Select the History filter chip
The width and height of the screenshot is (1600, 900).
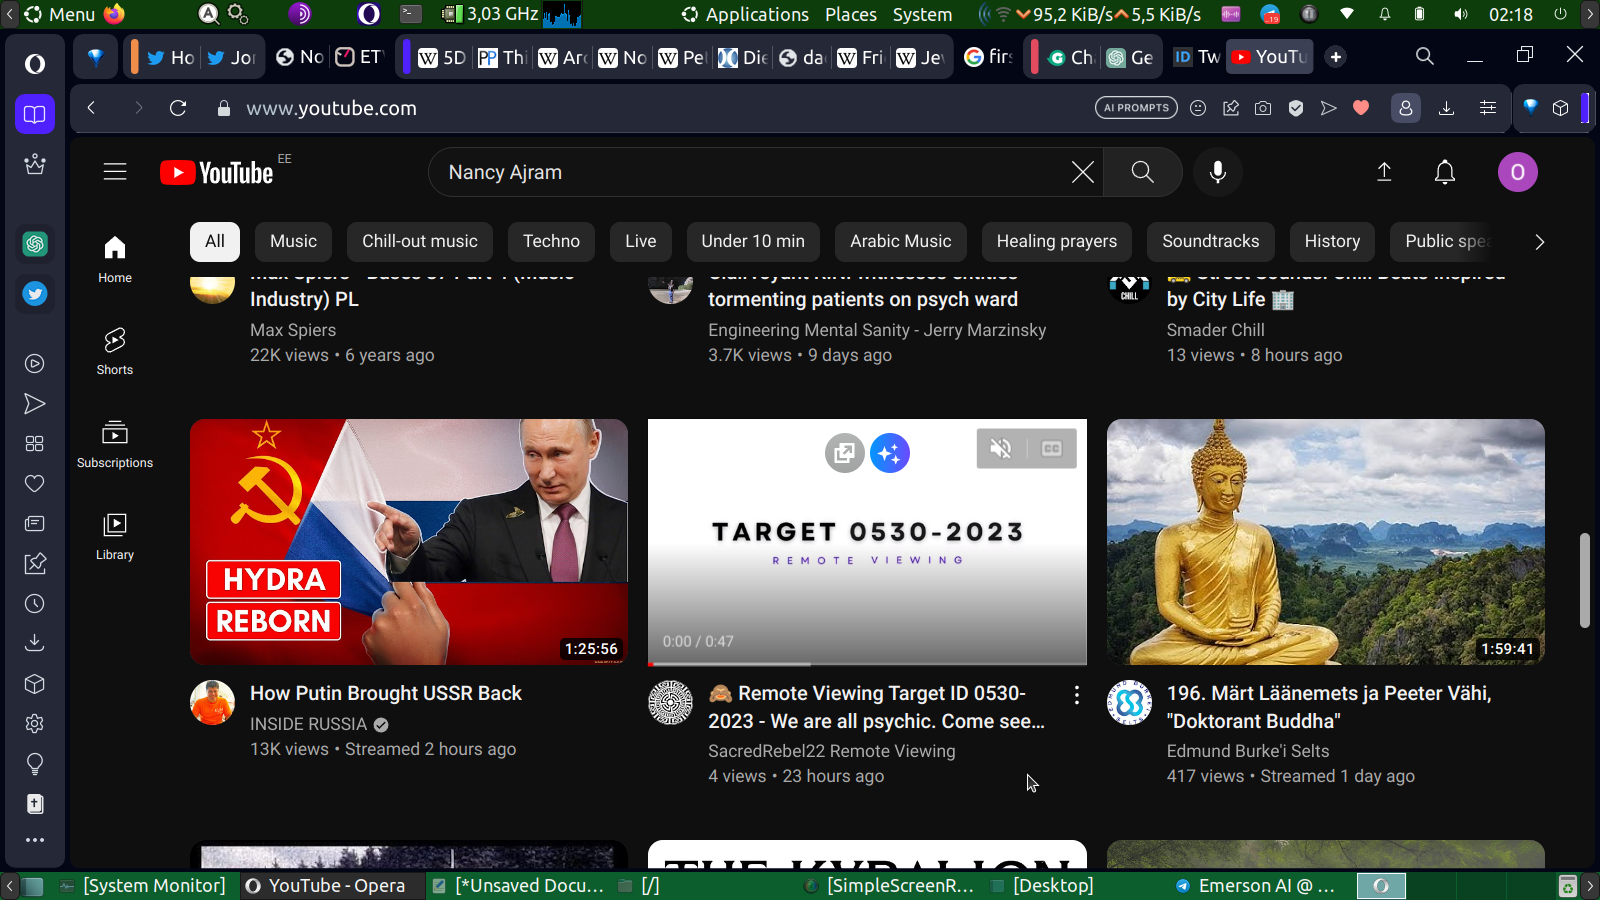(1332, 242)
